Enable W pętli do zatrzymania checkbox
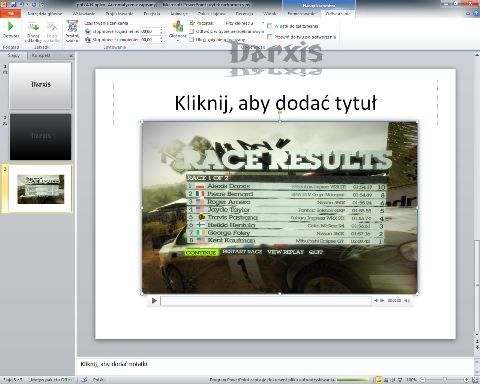The width and height of the screenshot is (480, 384). 270,26
